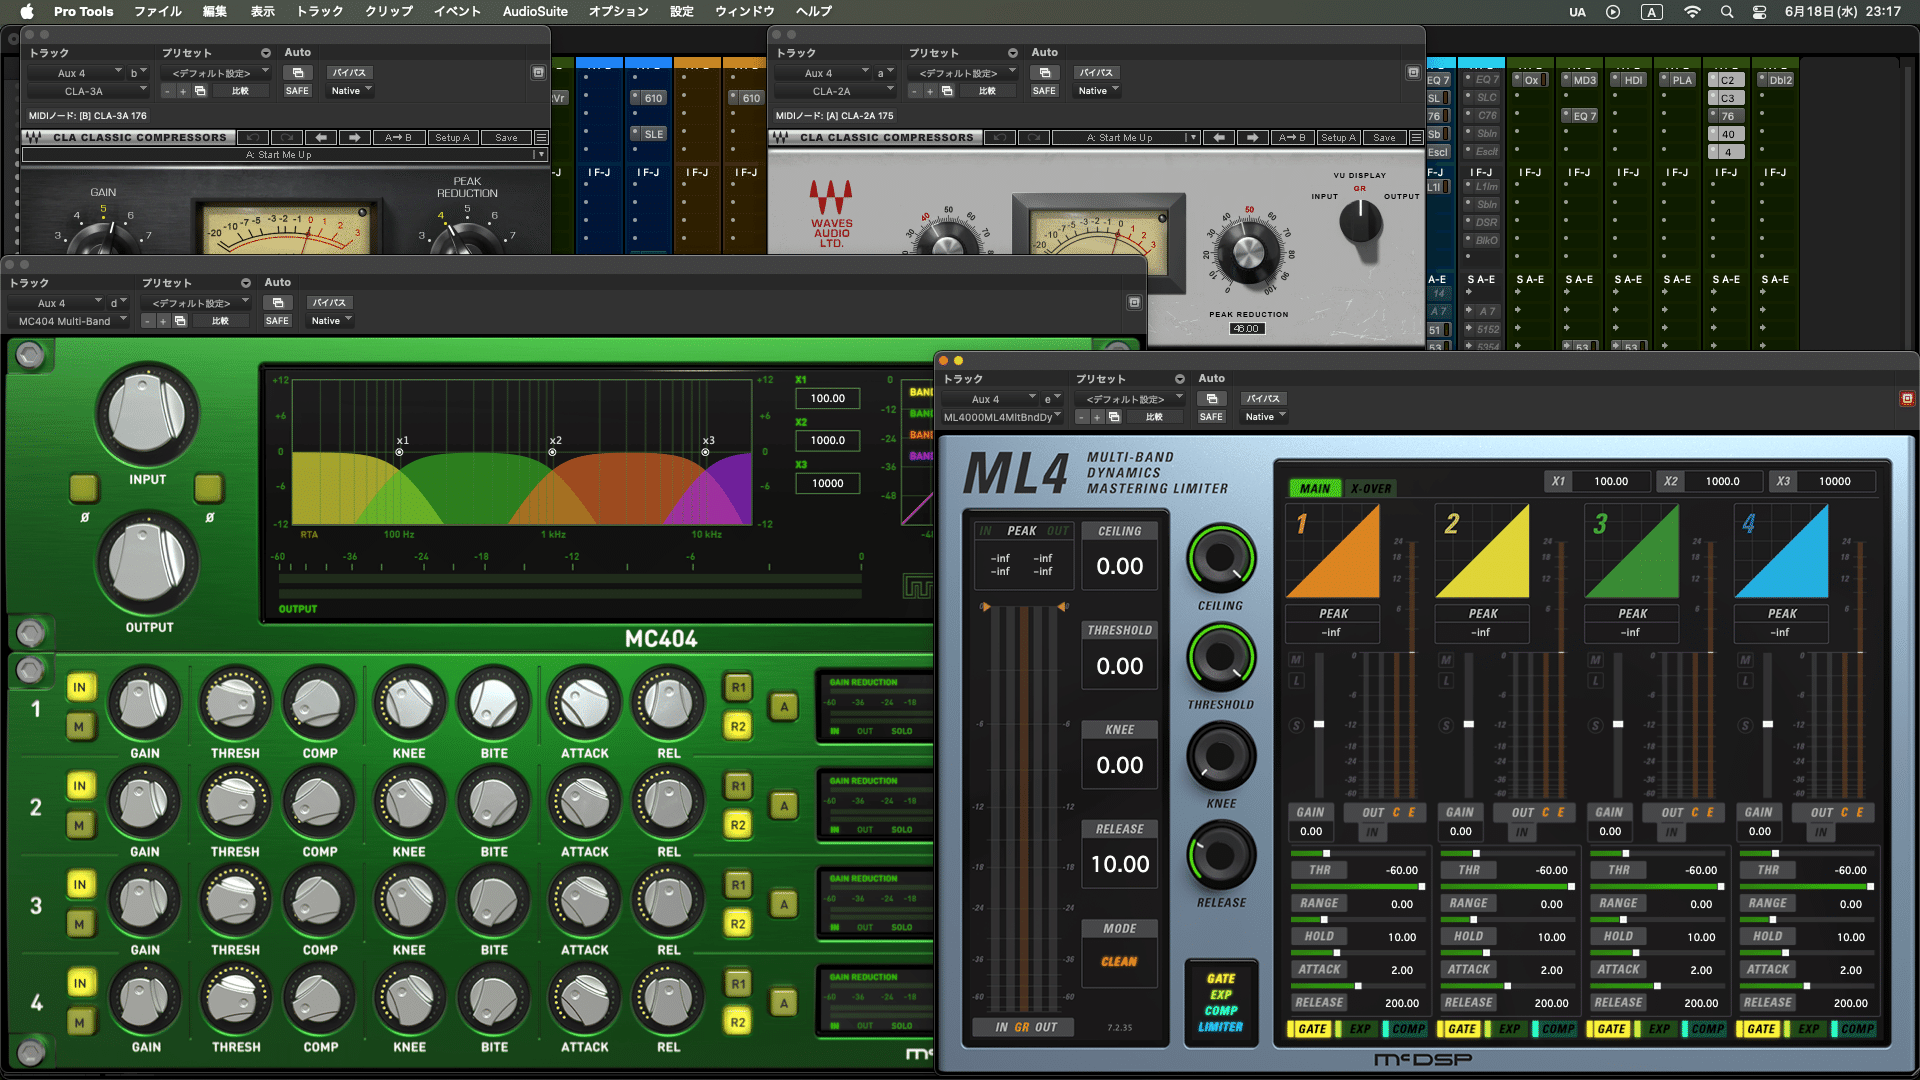Image resolution: width=1920 pixels, height=1080 pixels.
Task: Load previous preset arrow in CLA-2A
Action: coord(1219,137)
